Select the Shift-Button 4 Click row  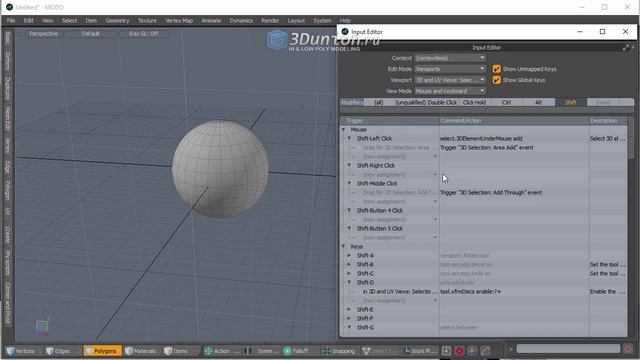[x=380, y=211]
